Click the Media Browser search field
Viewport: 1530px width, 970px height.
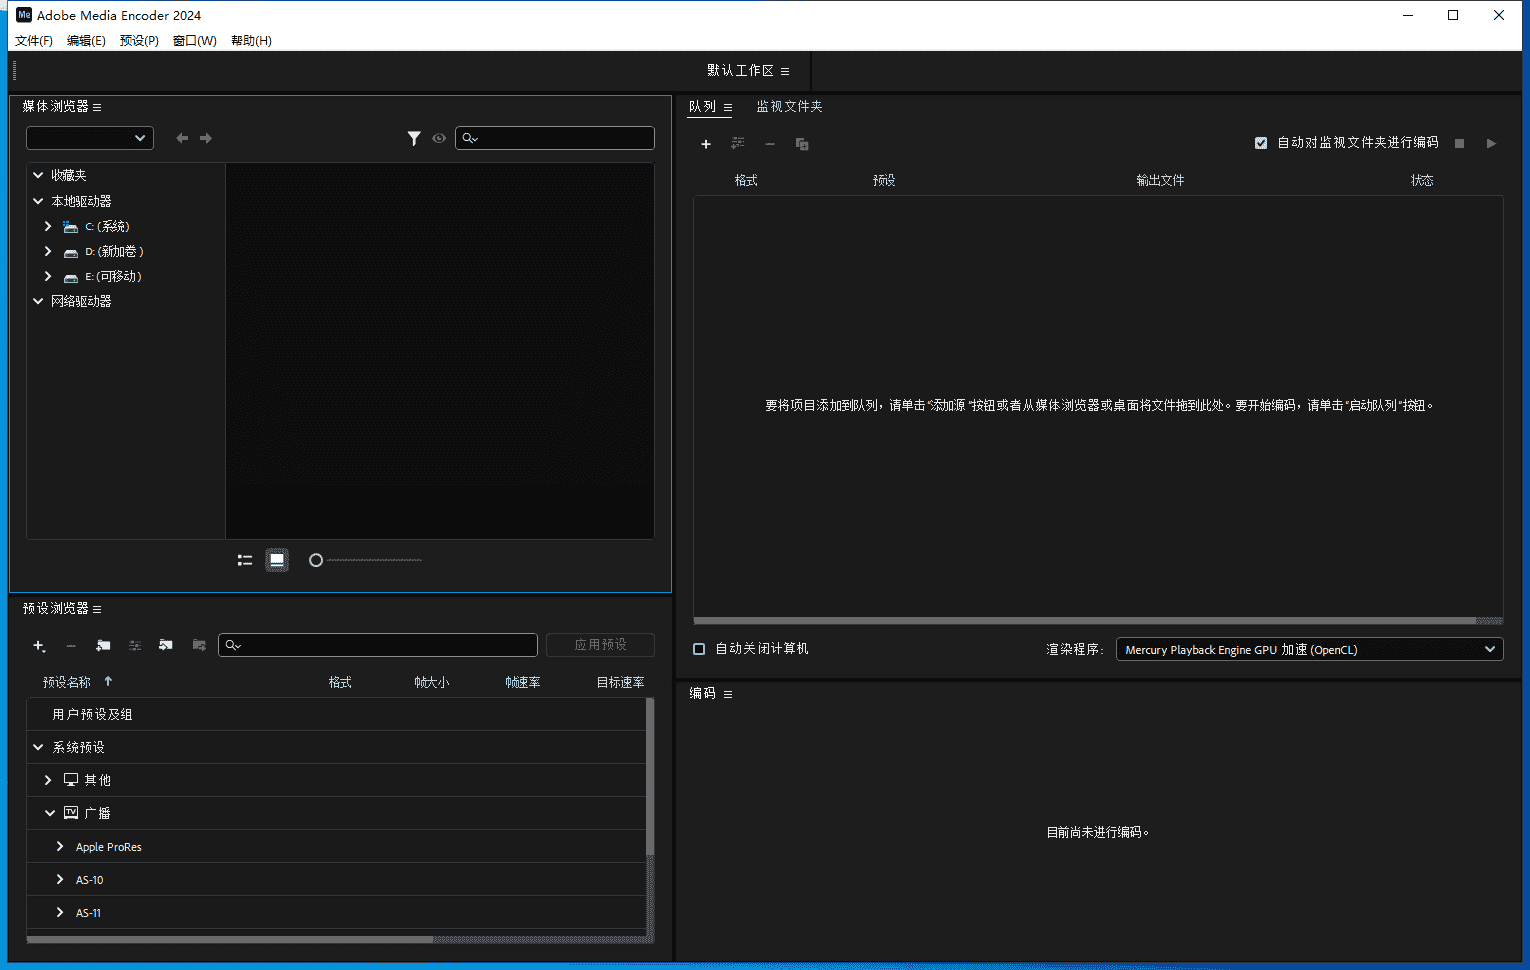[555, 138]
